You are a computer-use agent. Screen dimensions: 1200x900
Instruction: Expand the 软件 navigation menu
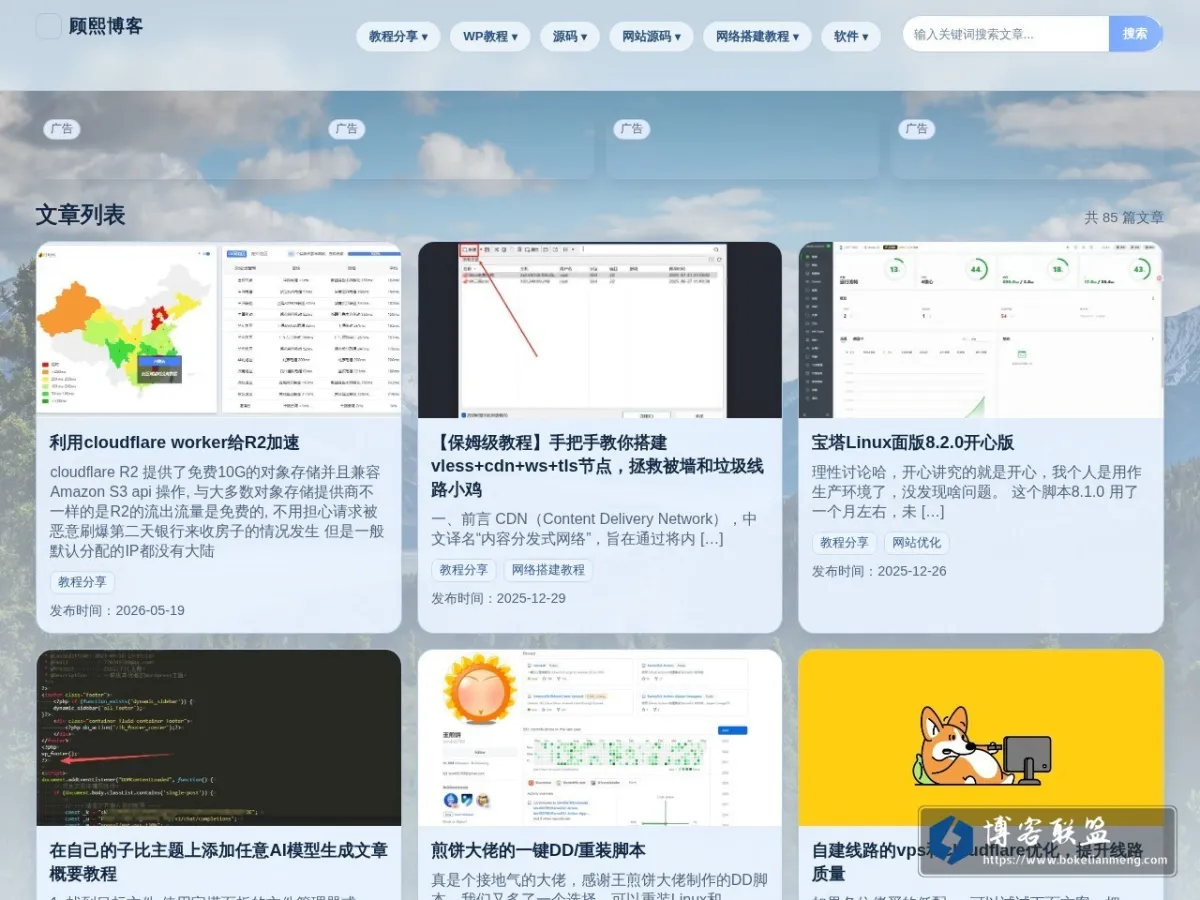click(851, 36)
